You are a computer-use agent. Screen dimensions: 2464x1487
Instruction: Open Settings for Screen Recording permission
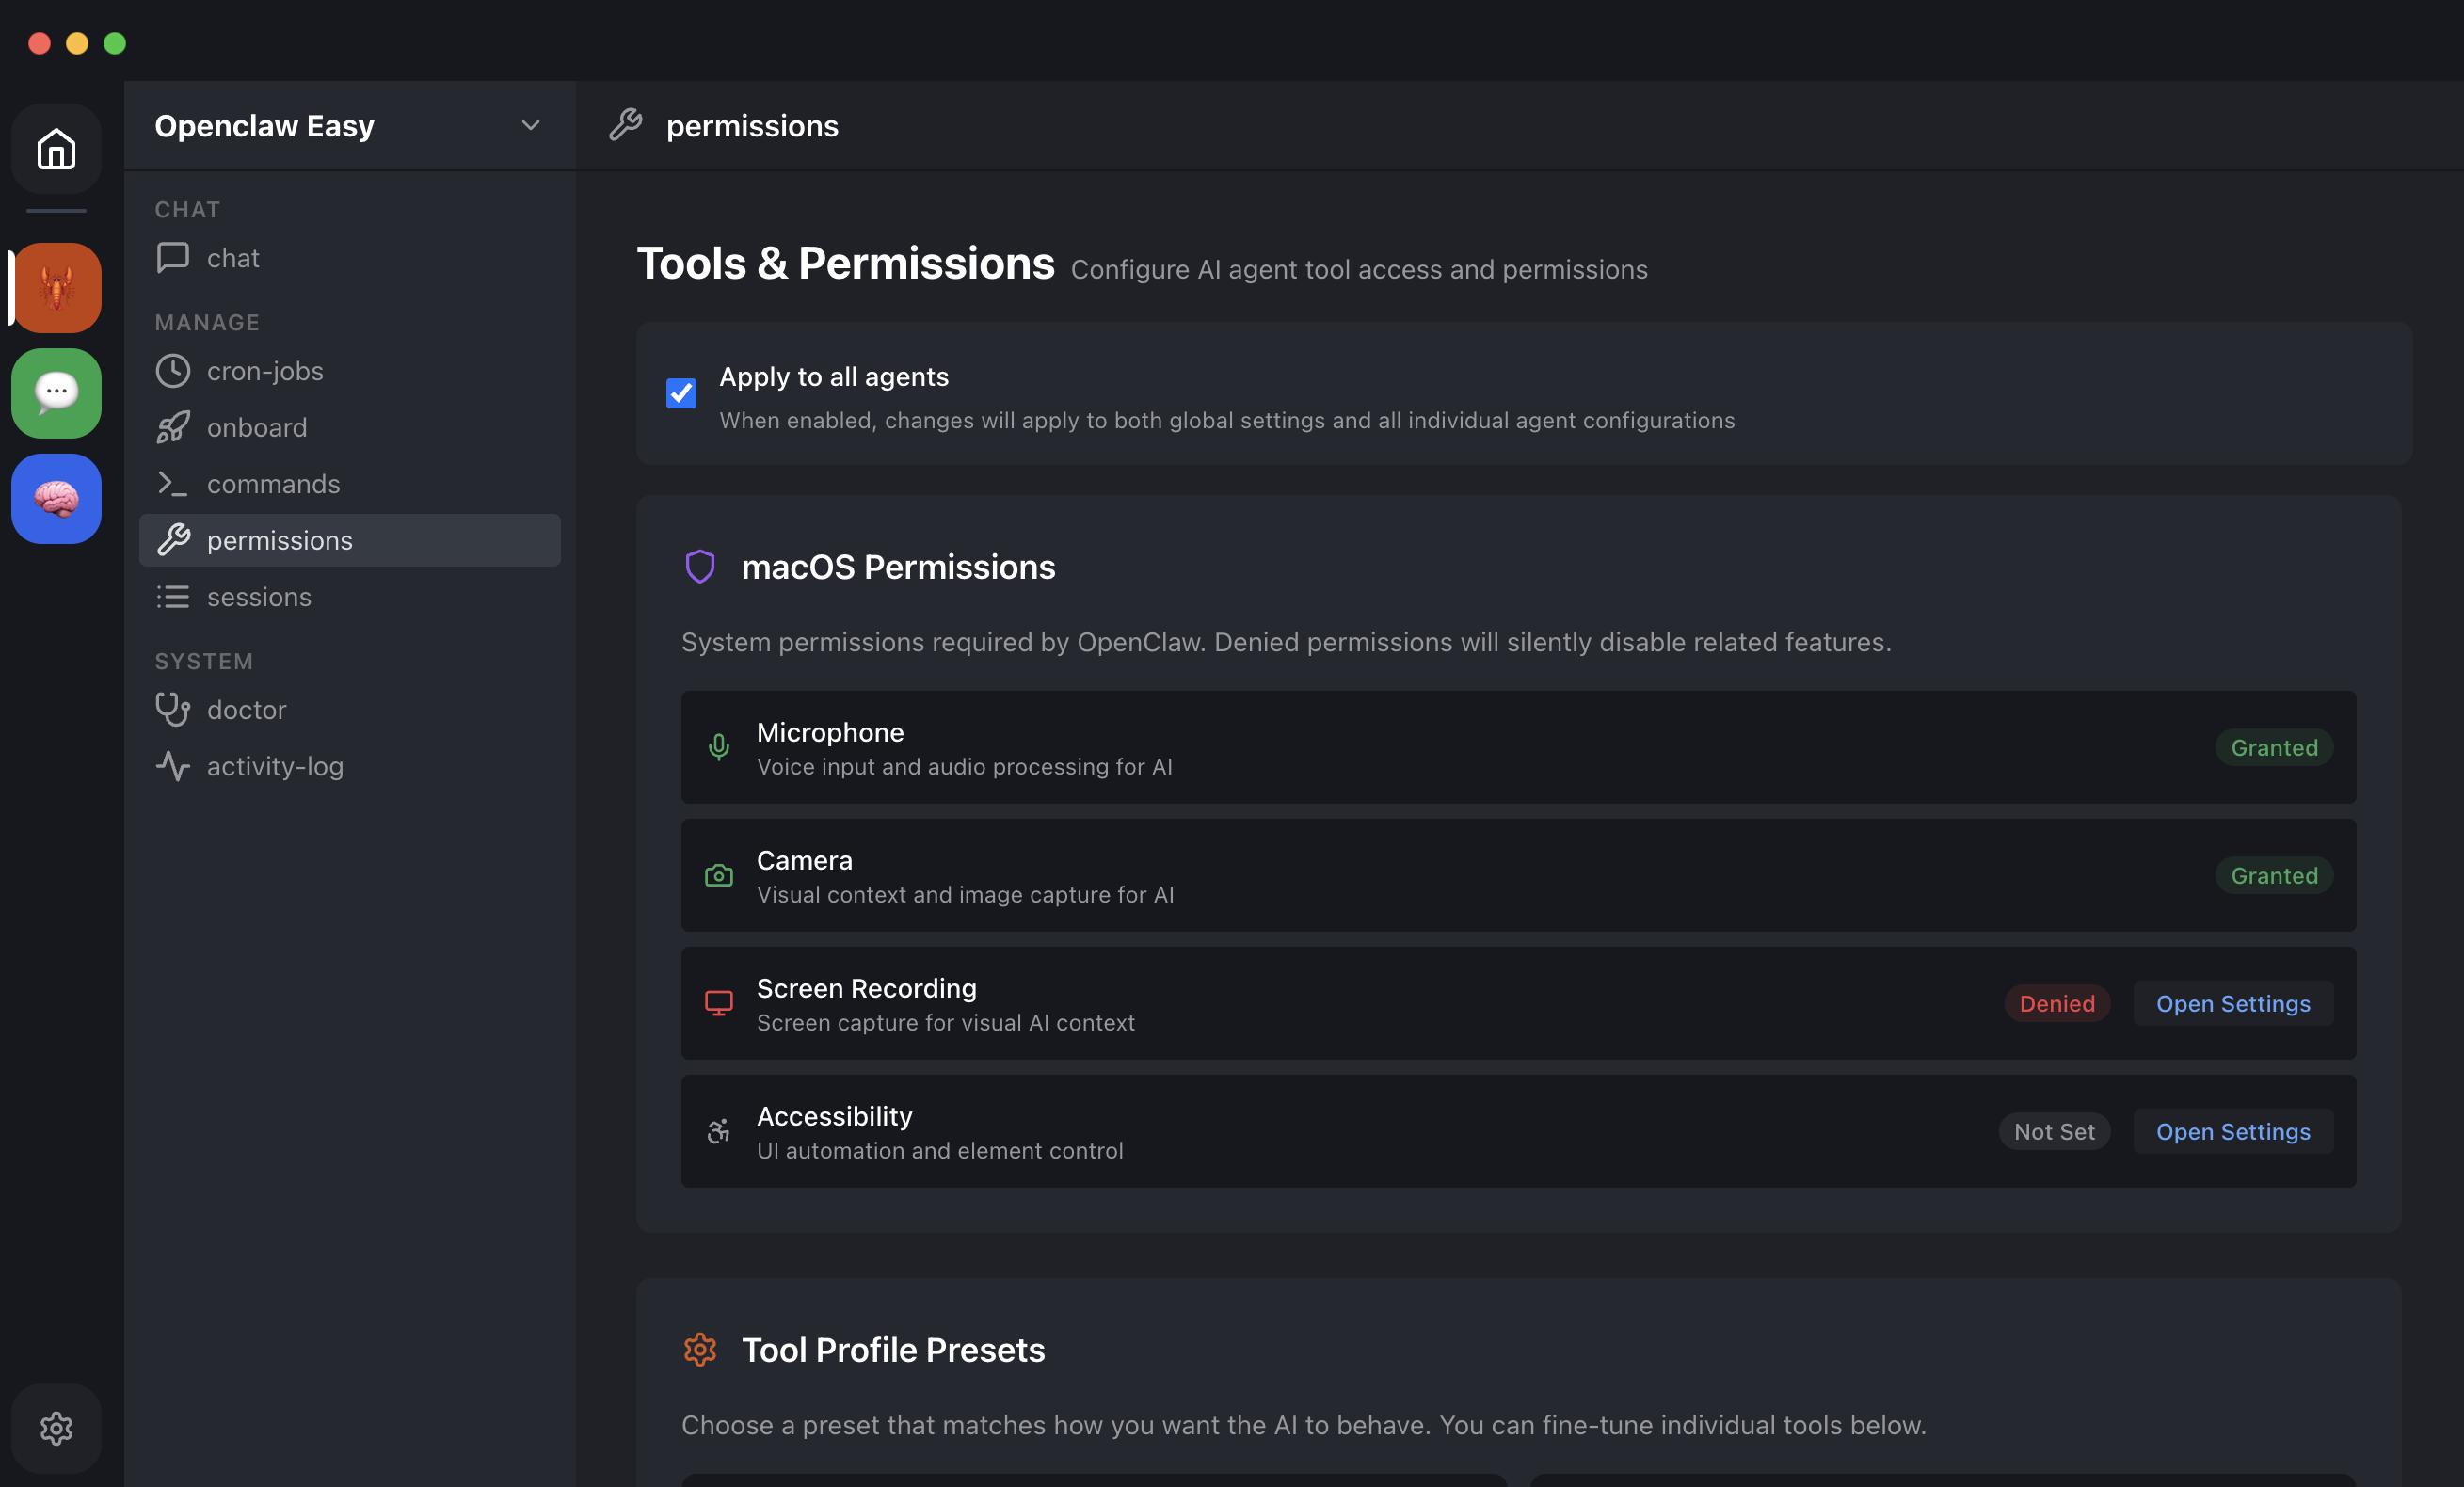tap(2233, 1003)
